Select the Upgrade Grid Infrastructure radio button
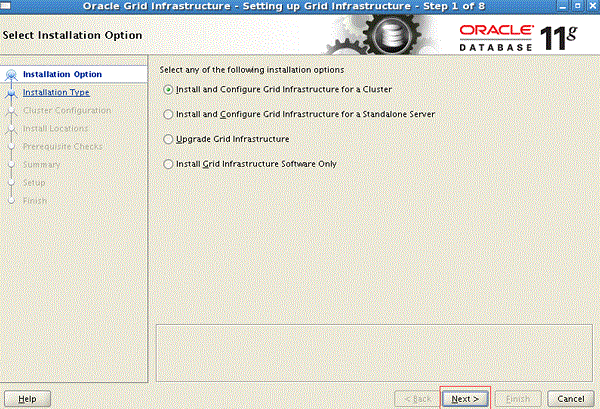Image resolution: width=600 pixels, height=409 pixels. tap(168, 139)
